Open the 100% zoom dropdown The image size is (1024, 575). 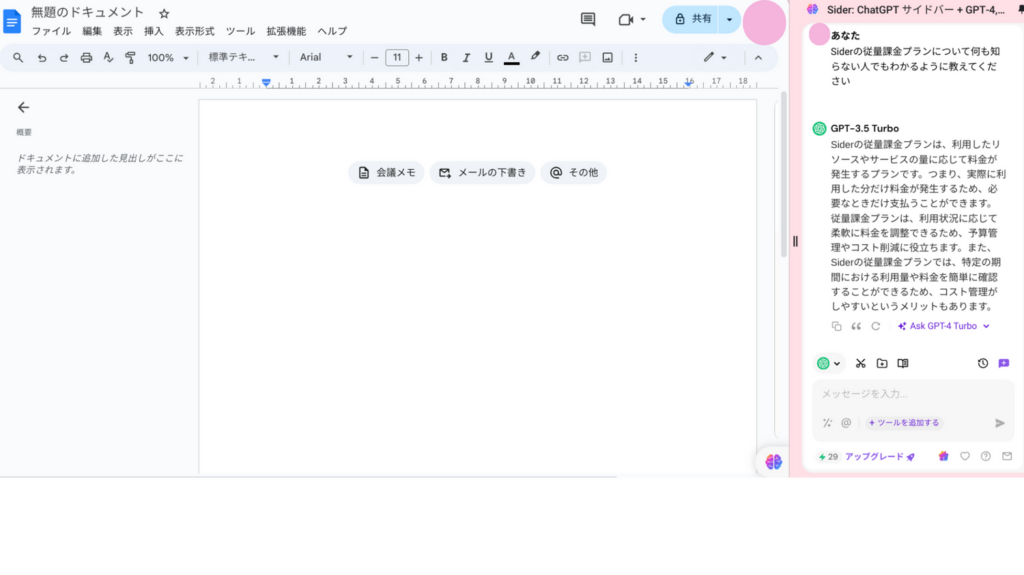167,58
